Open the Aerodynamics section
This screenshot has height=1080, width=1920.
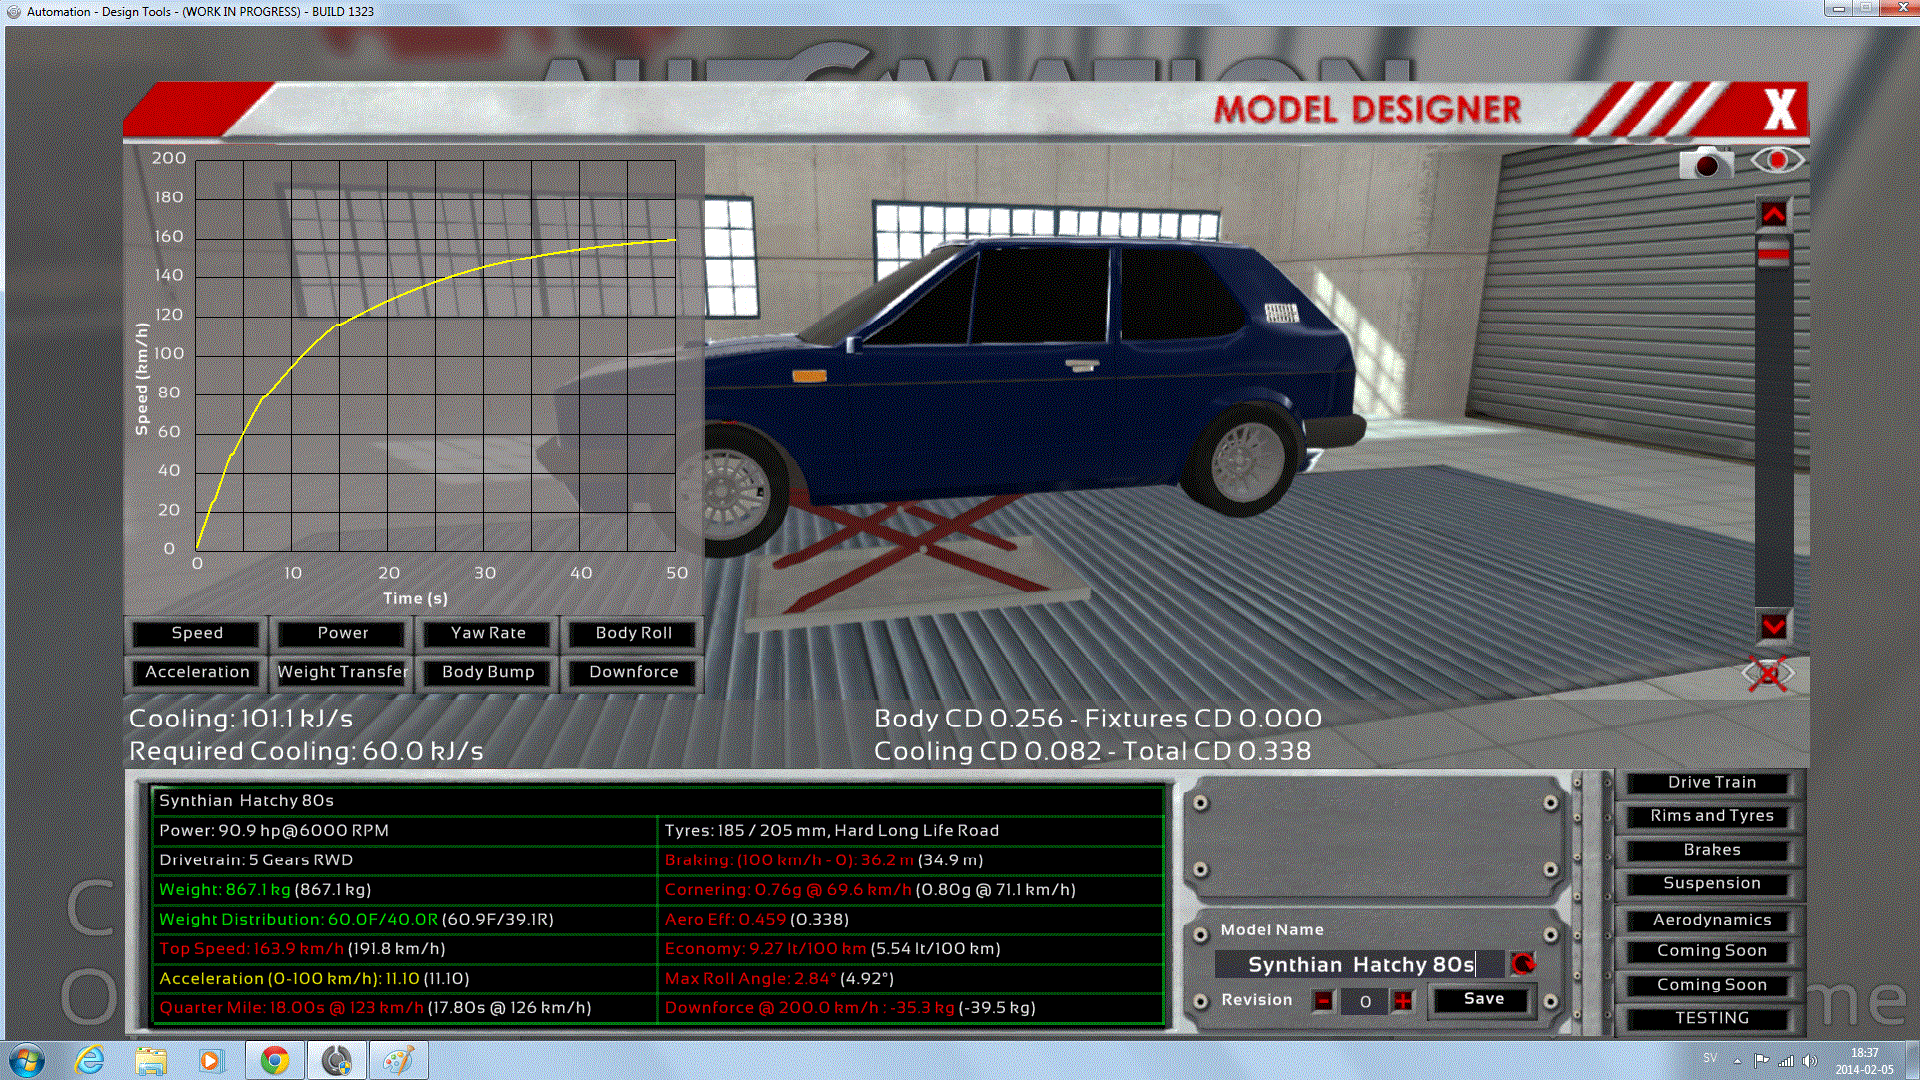[1711, 920]
